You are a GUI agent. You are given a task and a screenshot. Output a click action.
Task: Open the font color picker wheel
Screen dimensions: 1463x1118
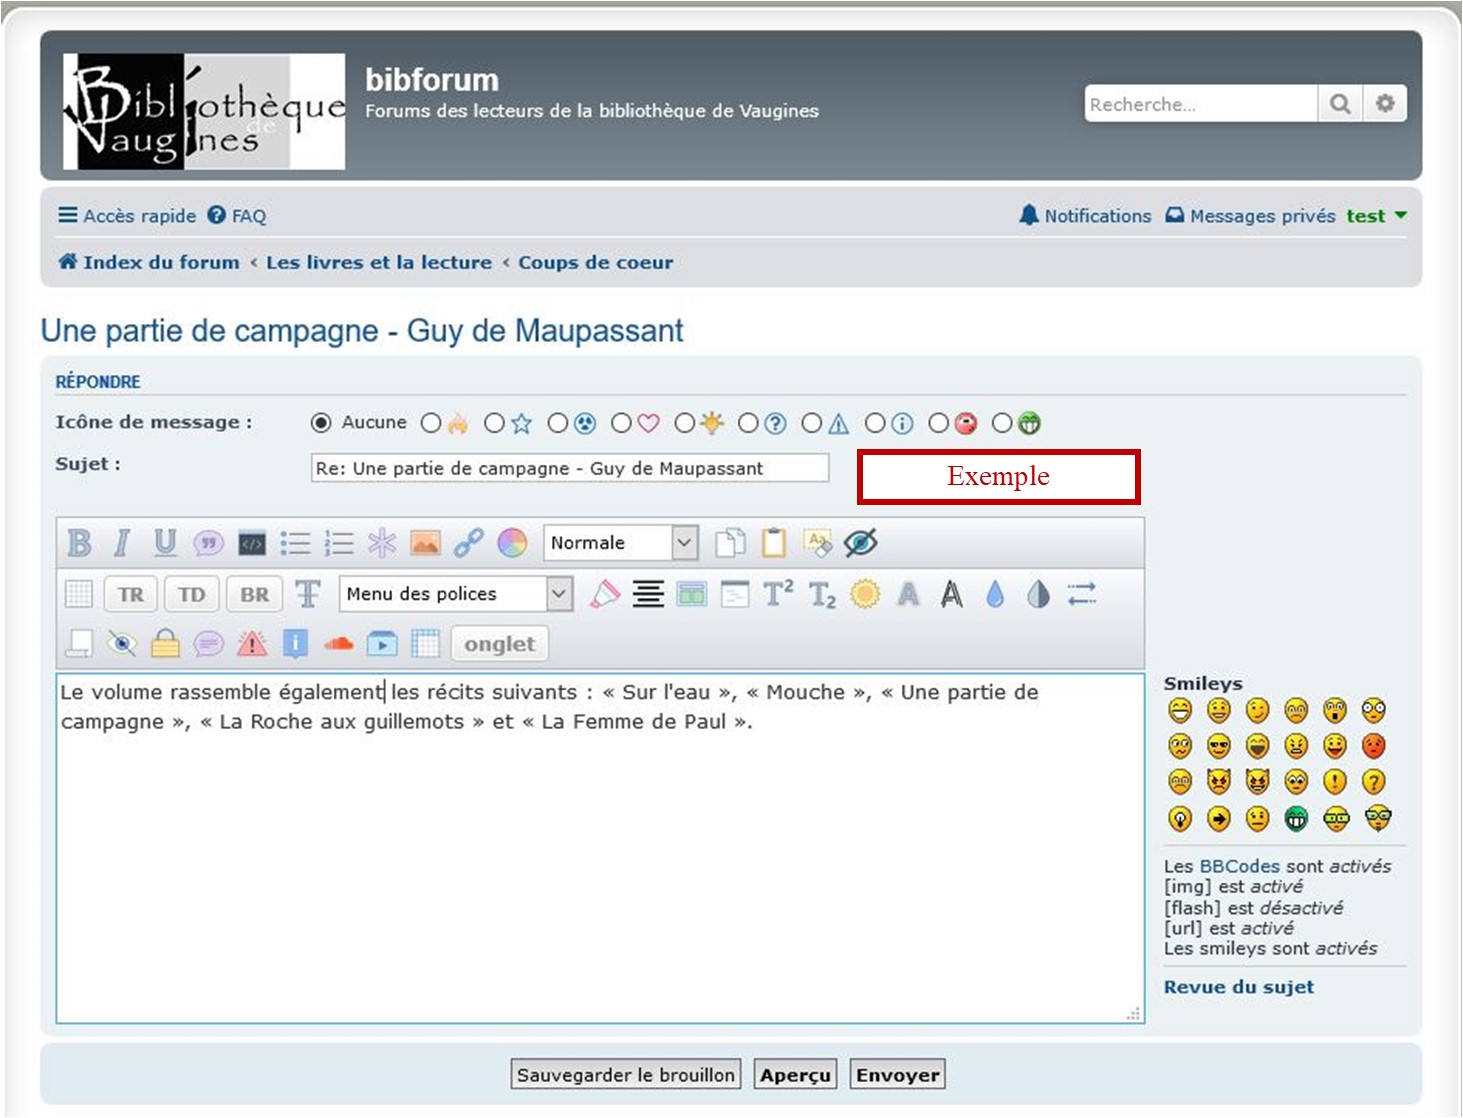512,543
